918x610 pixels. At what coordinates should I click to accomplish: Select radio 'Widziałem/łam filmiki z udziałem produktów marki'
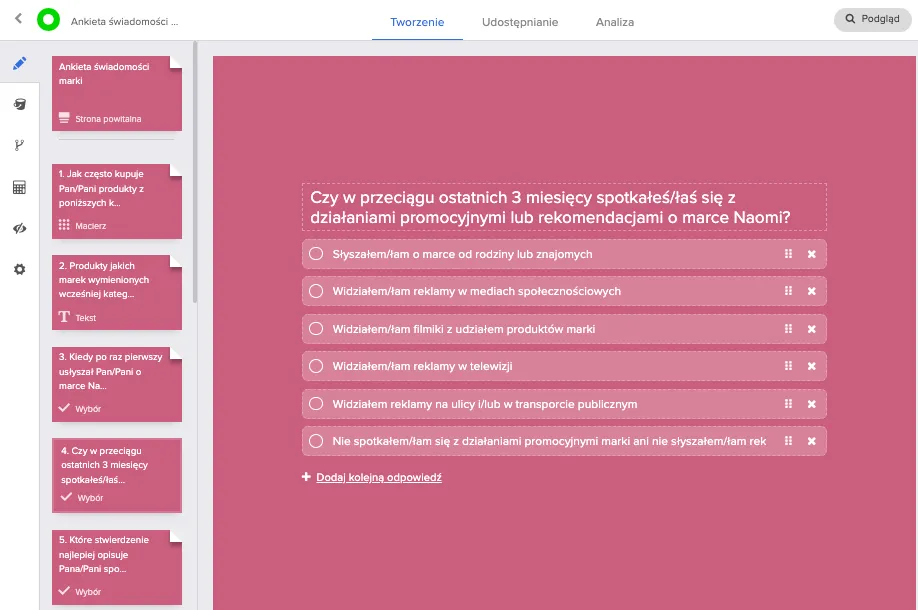click(316, 328)
